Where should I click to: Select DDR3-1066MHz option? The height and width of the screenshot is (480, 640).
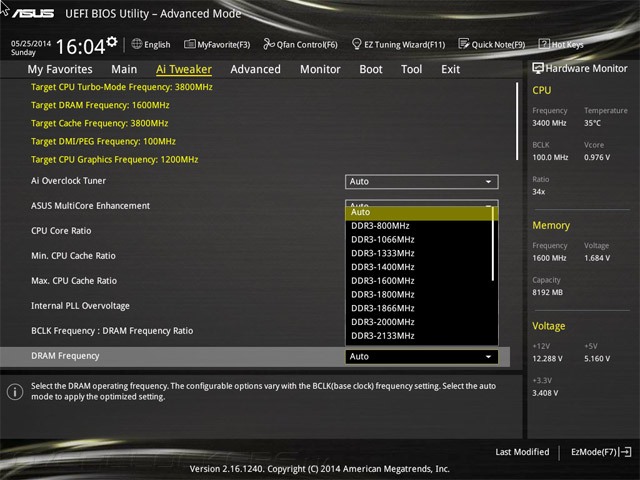[419, 240]
